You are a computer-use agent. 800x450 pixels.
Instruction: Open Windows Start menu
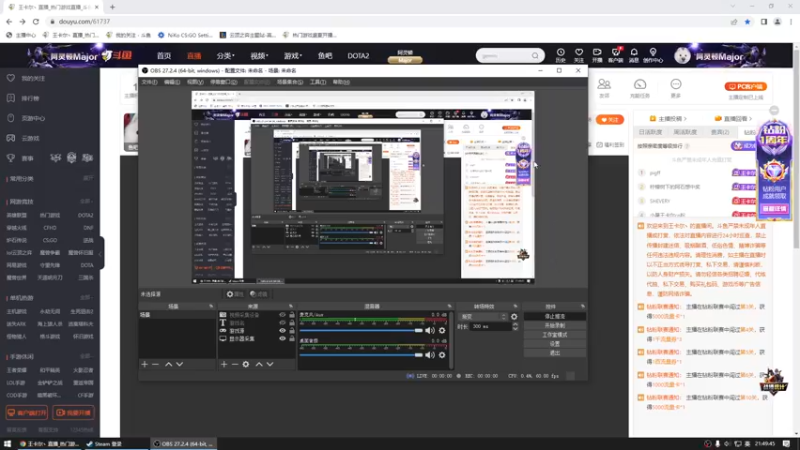tap(7, 444)
